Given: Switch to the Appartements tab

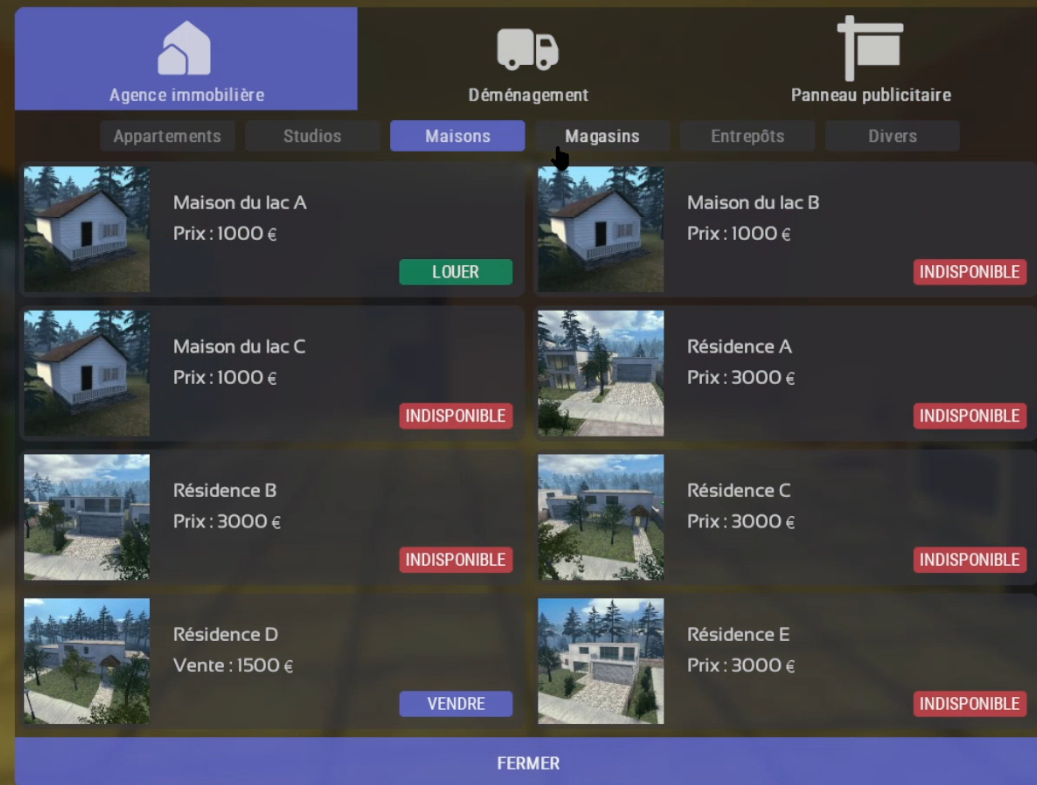Looking at the screenshot, I should tap(167, 136).
